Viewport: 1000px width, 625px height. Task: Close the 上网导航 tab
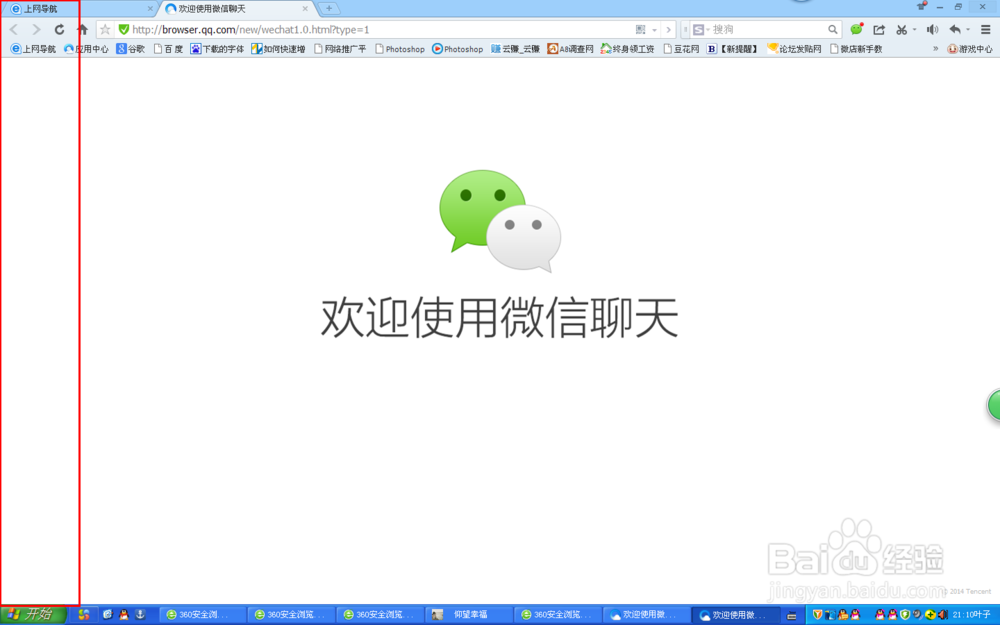[150, 9]
